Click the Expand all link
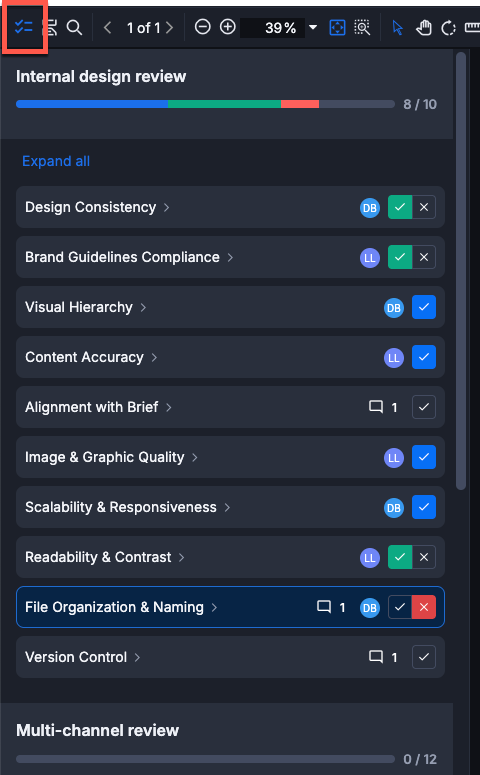The image size is (480, 775). click(56, 161)
